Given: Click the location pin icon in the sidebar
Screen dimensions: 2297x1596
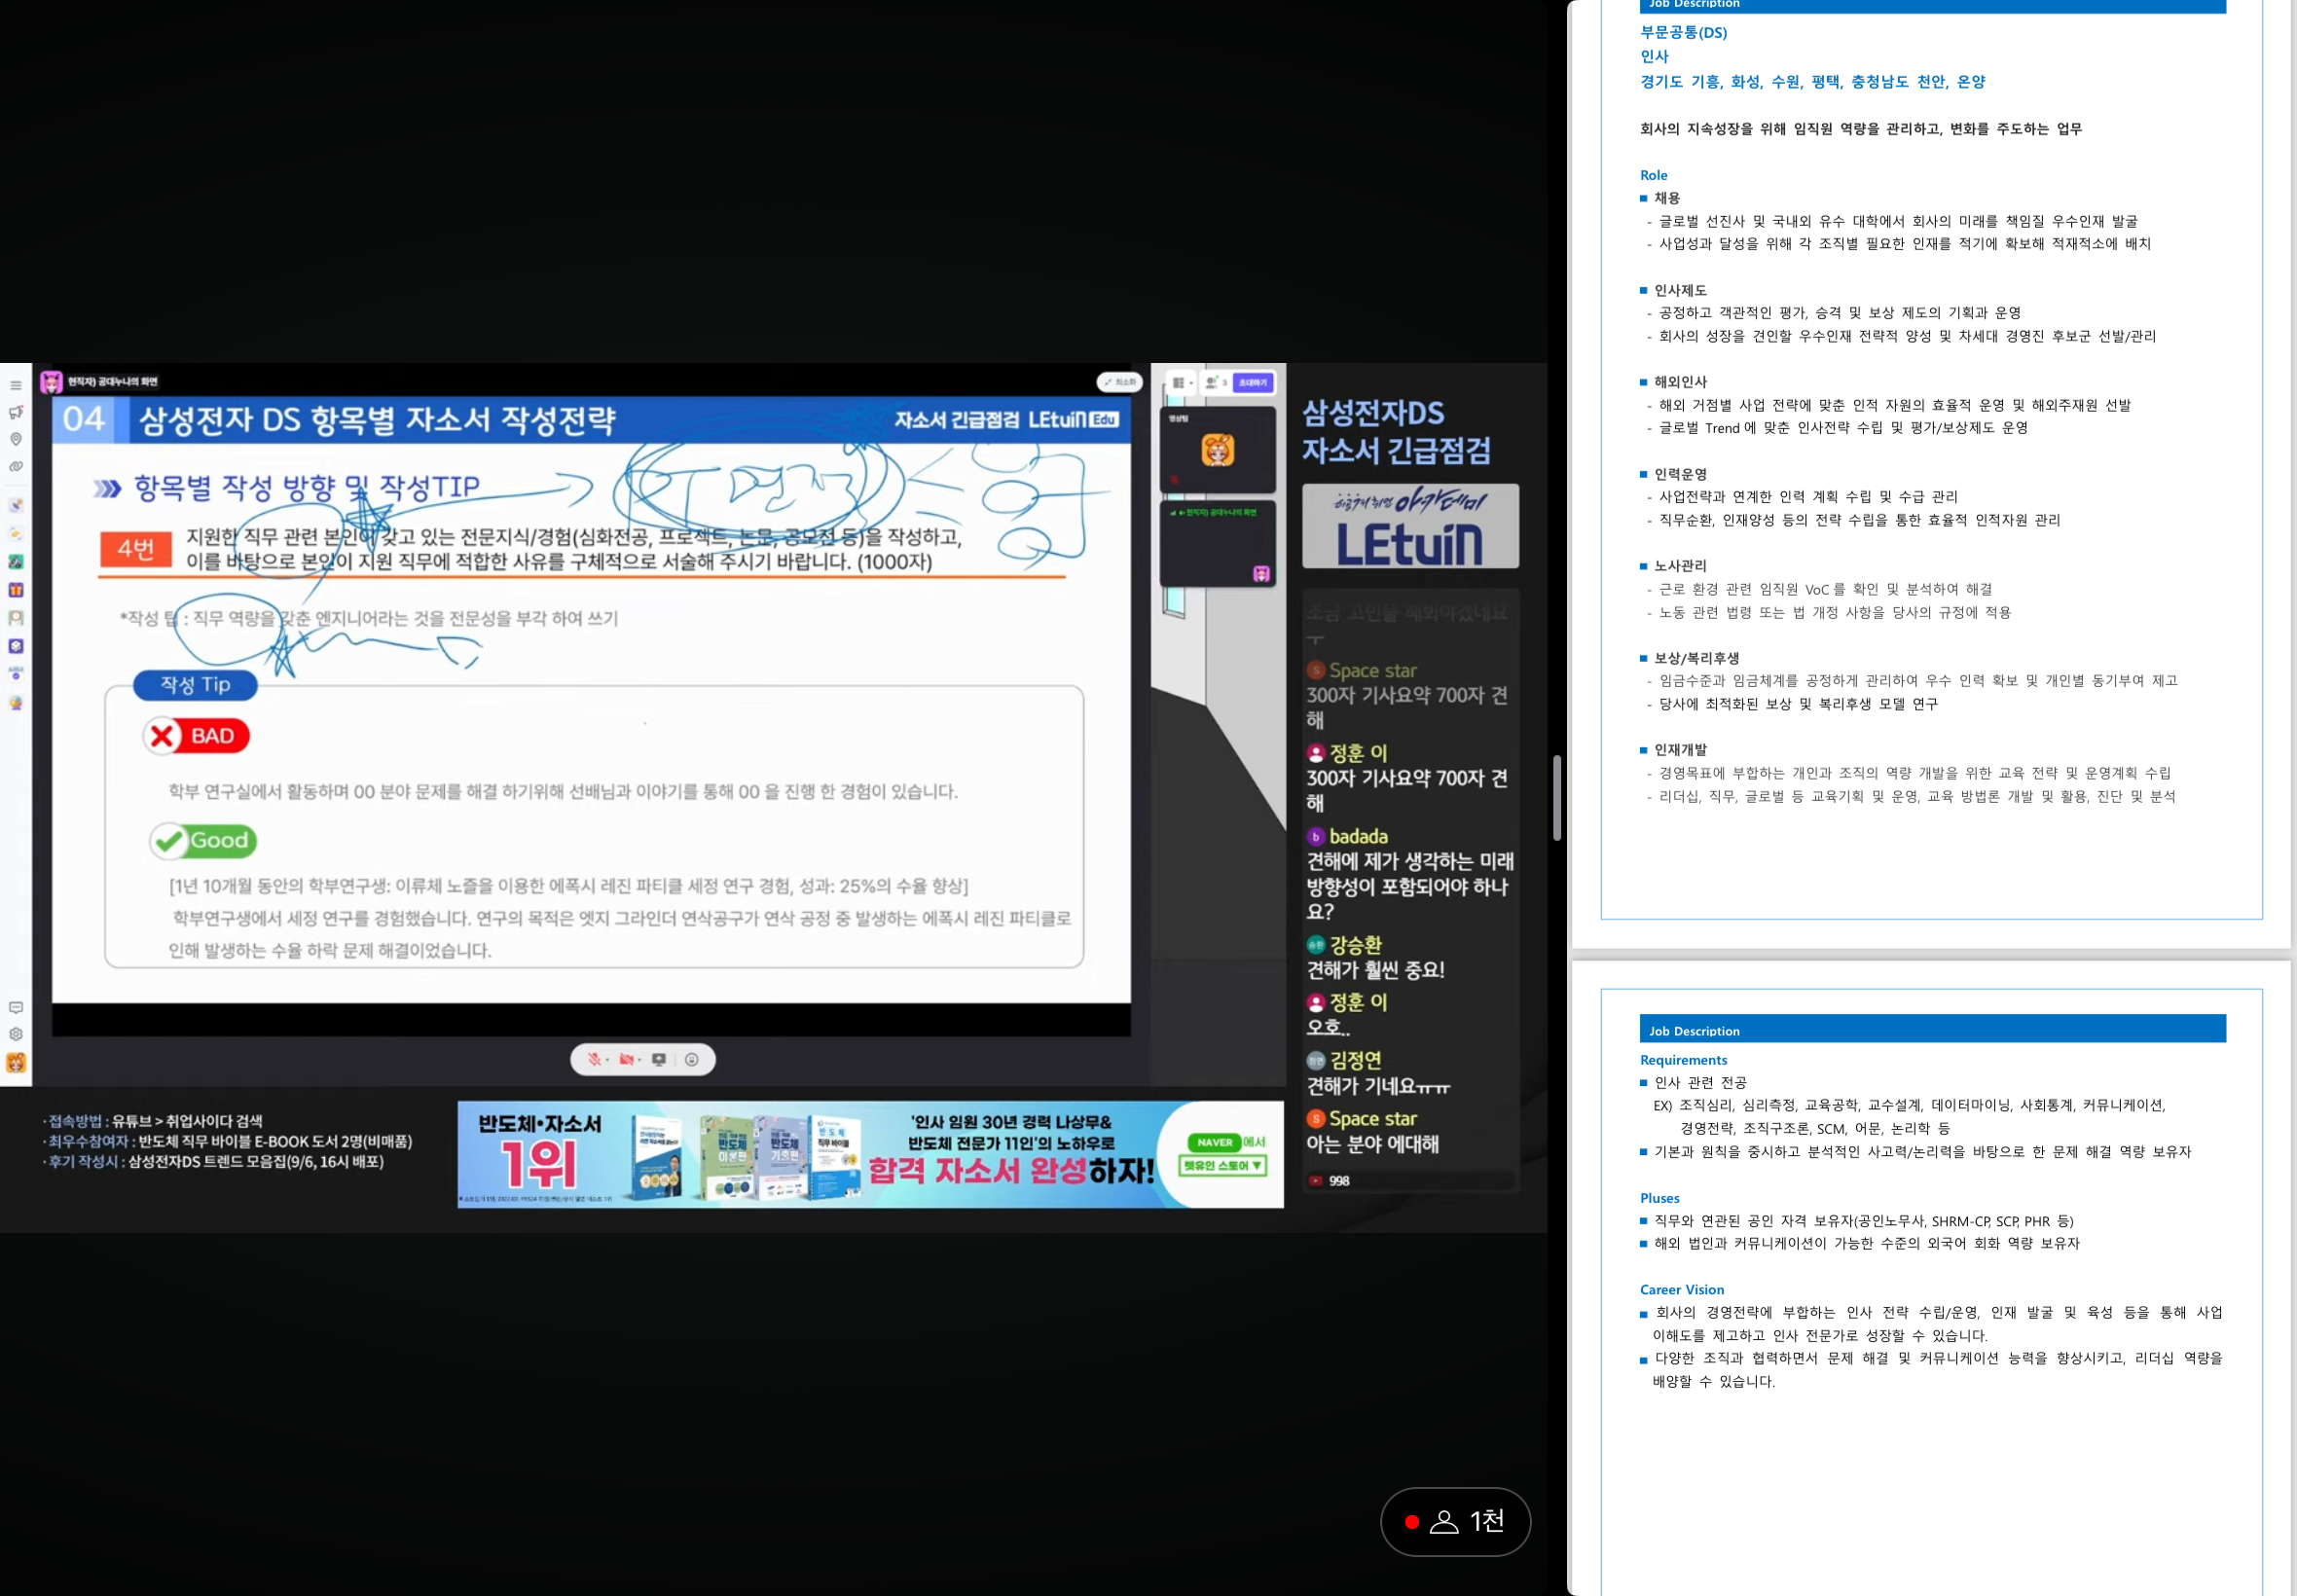Looking at the screenshot, I should 16,439.
